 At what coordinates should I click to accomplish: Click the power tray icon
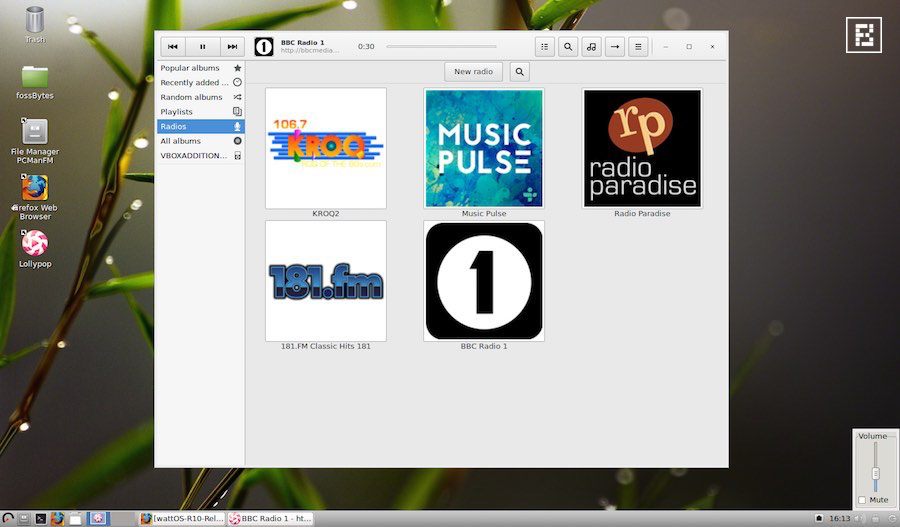pyautogui.click(x=891, y=519)
